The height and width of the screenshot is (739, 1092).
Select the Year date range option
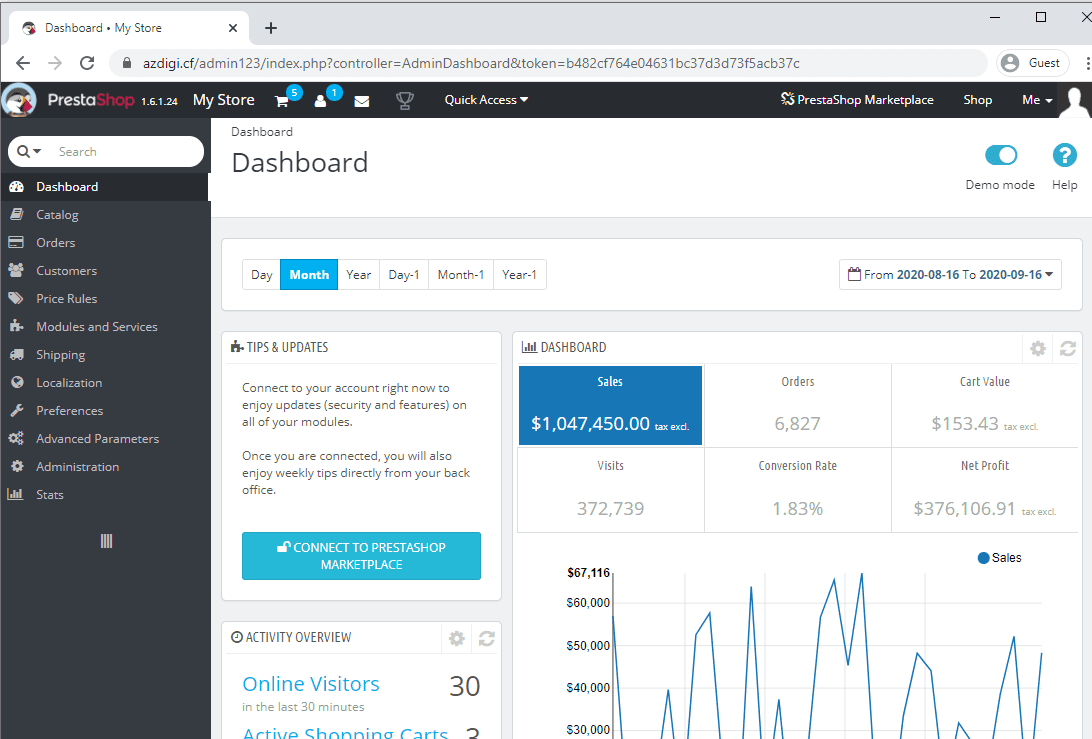(358, 275)
